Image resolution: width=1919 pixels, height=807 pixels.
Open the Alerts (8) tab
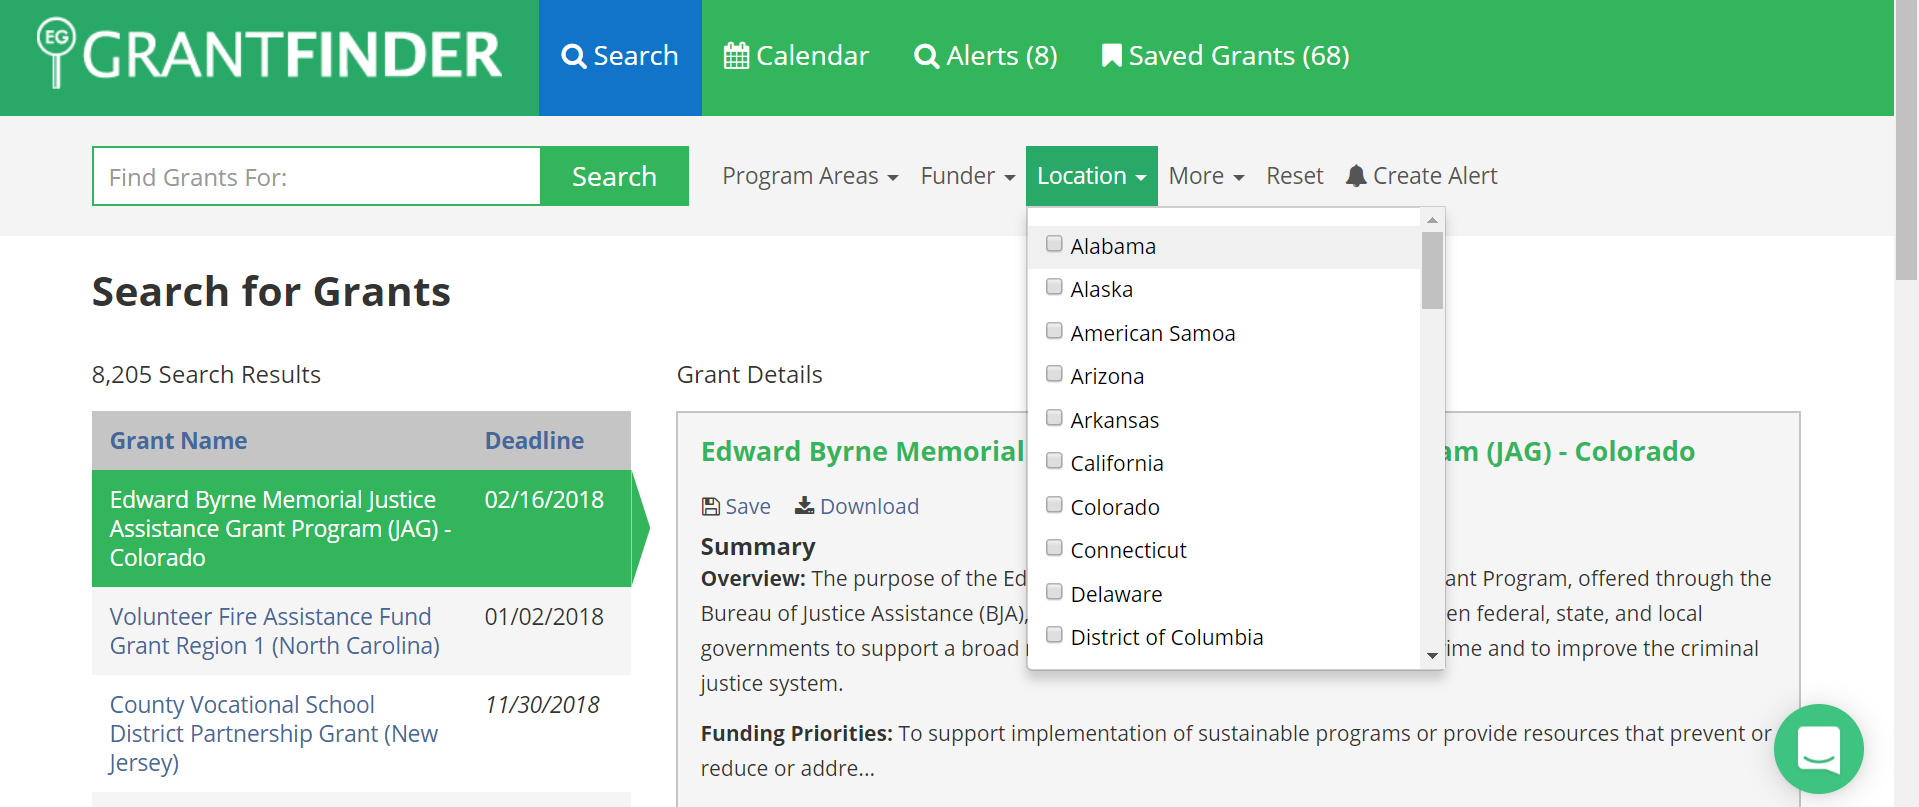pyautogui.click(x=986, y=56)
